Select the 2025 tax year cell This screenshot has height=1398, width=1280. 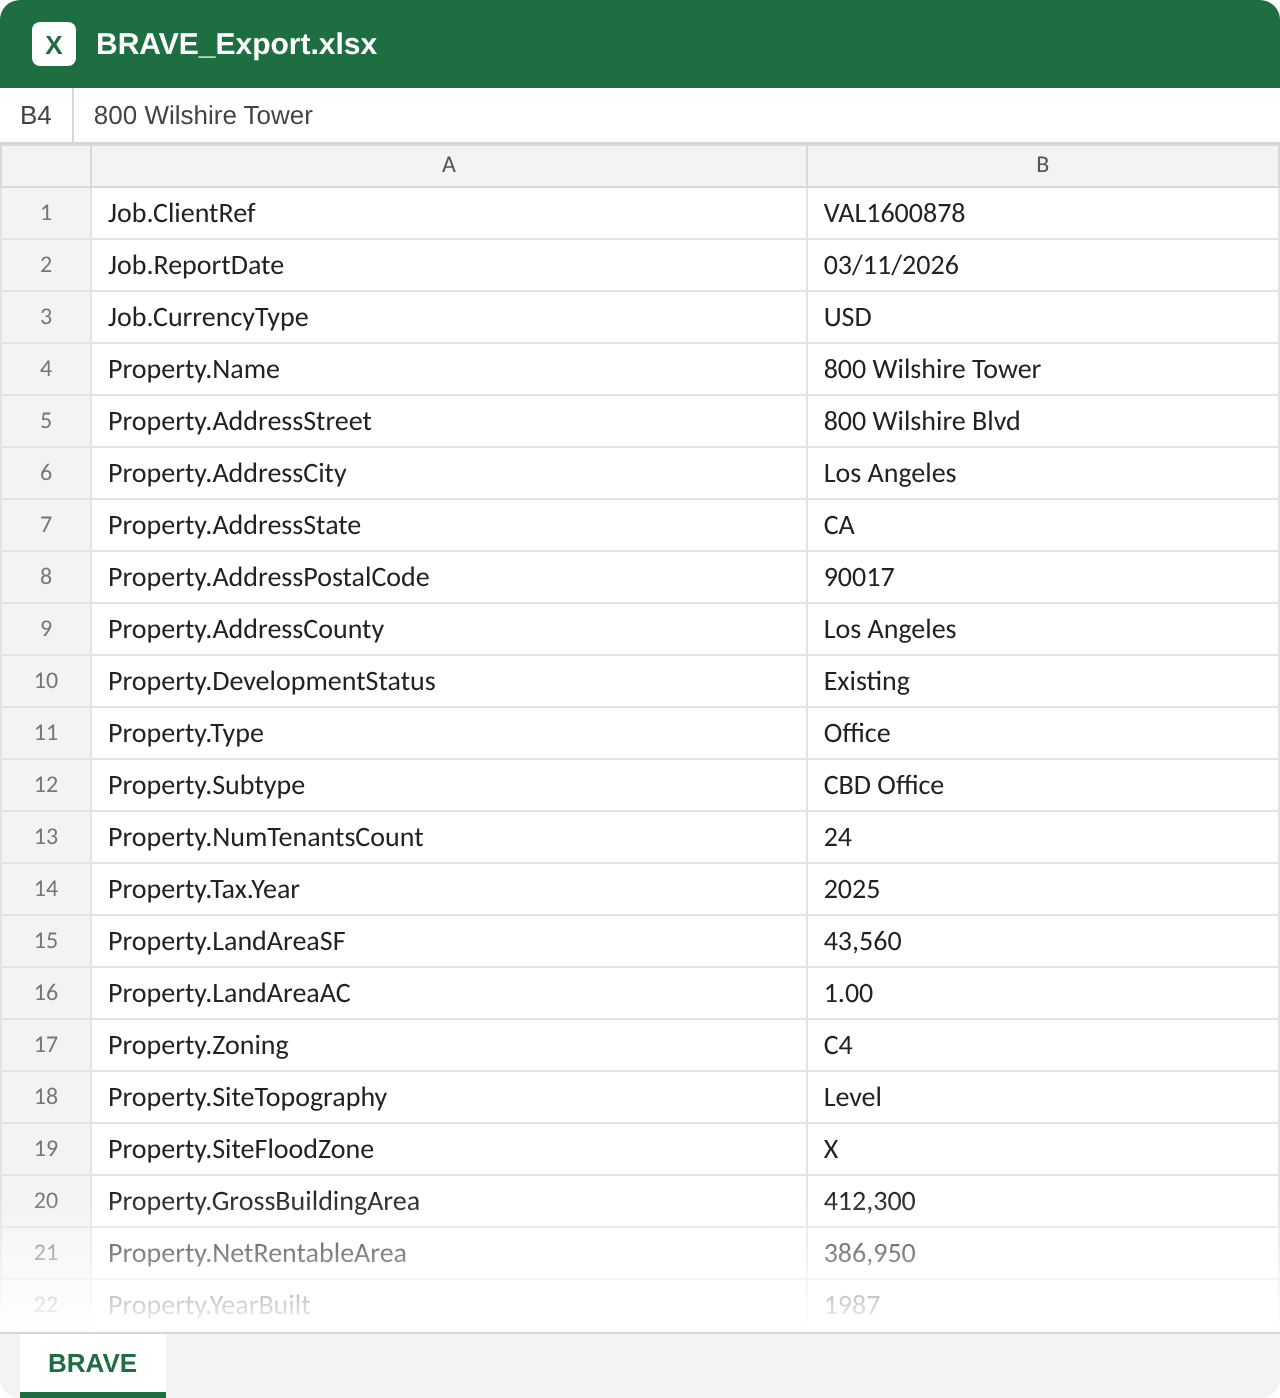pos(1043,889)
